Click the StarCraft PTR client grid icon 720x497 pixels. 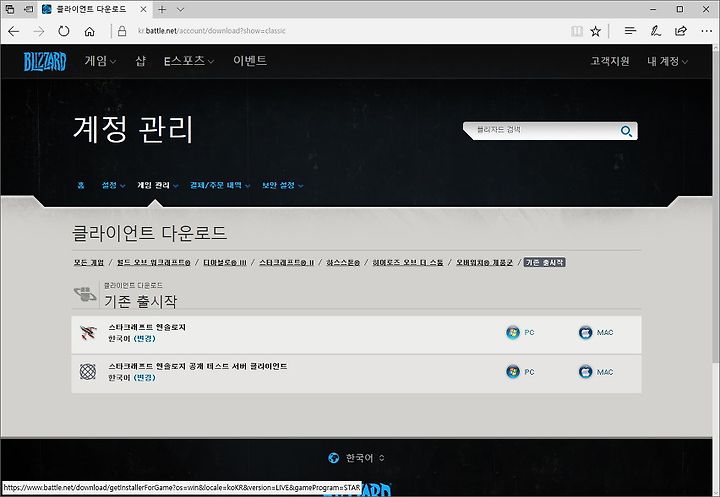pos(88,372)
